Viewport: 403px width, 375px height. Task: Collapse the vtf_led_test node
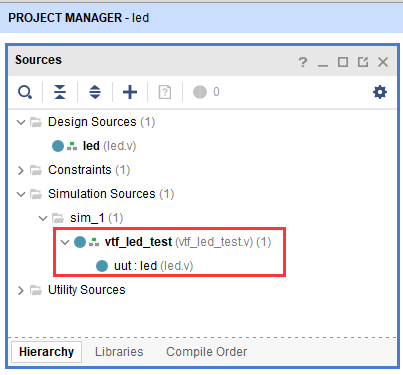coord(65,242)
